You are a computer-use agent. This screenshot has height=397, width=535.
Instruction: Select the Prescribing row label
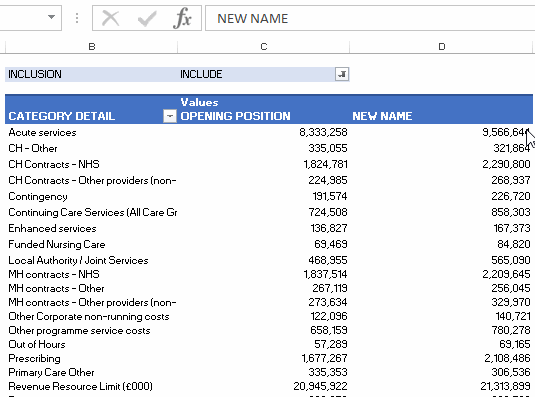coord(34,358)
